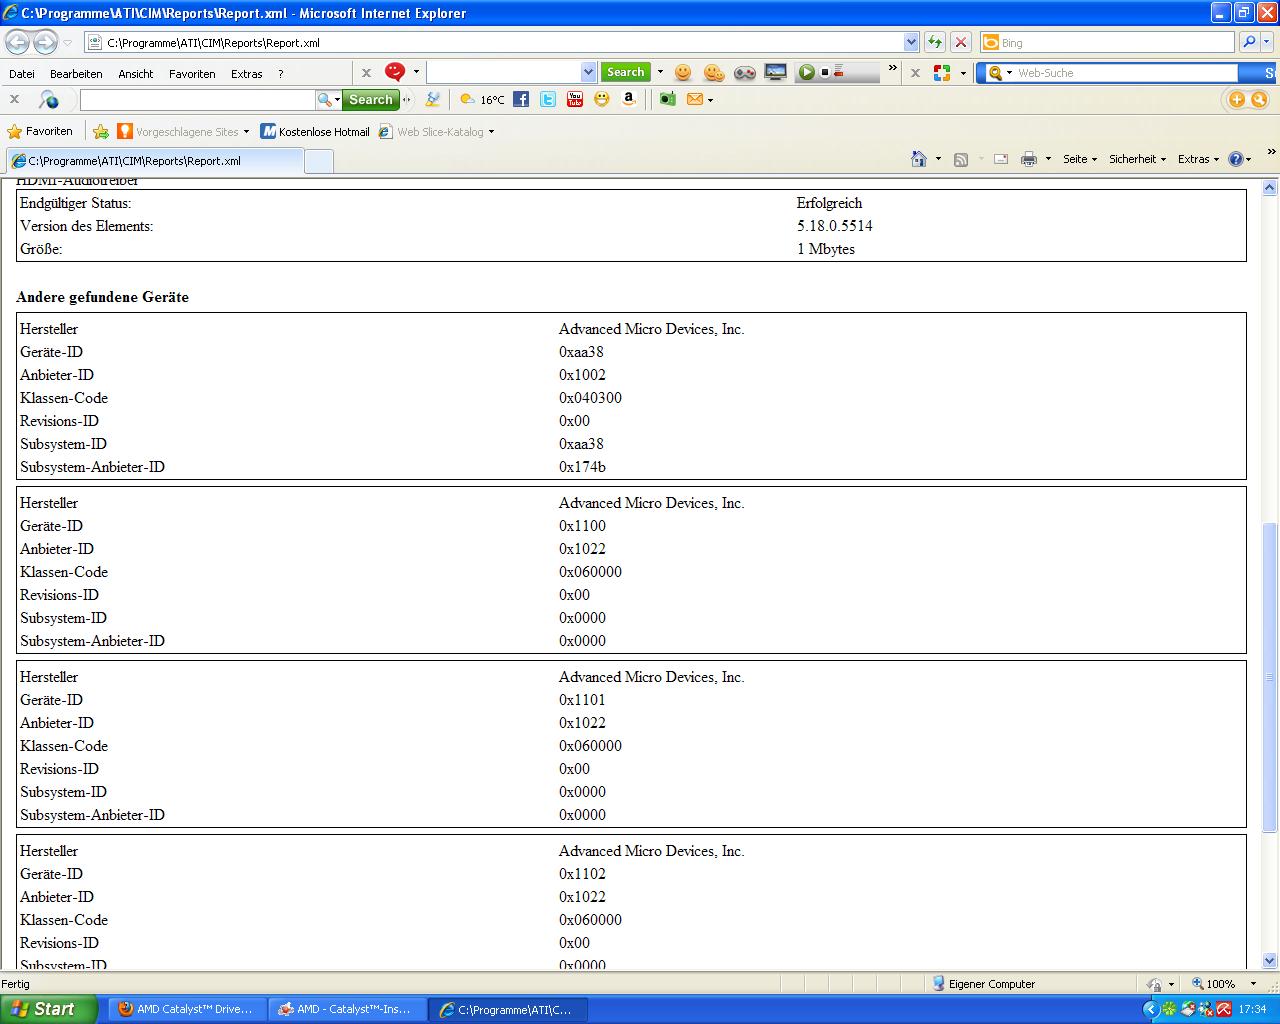Open the Datei menu

pos(22,74)
